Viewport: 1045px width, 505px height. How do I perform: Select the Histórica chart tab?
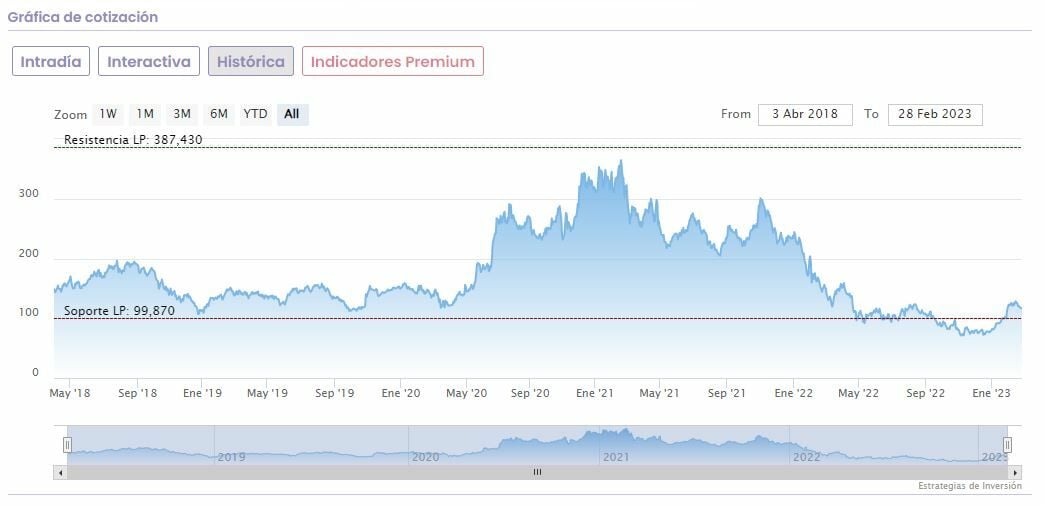point(251,62)
